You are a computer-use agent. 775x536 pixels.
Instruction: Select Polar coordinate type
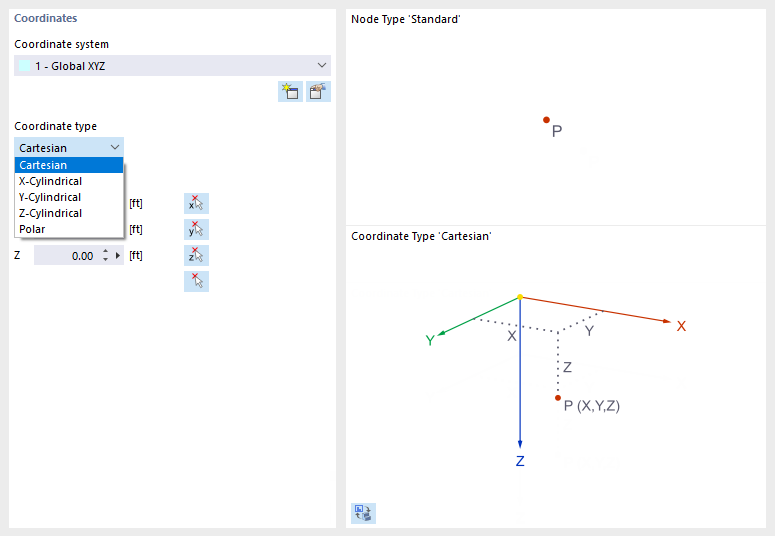tap(69, 229)
